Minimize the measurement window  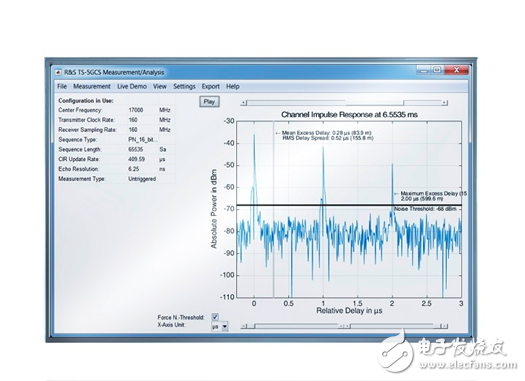424,70
